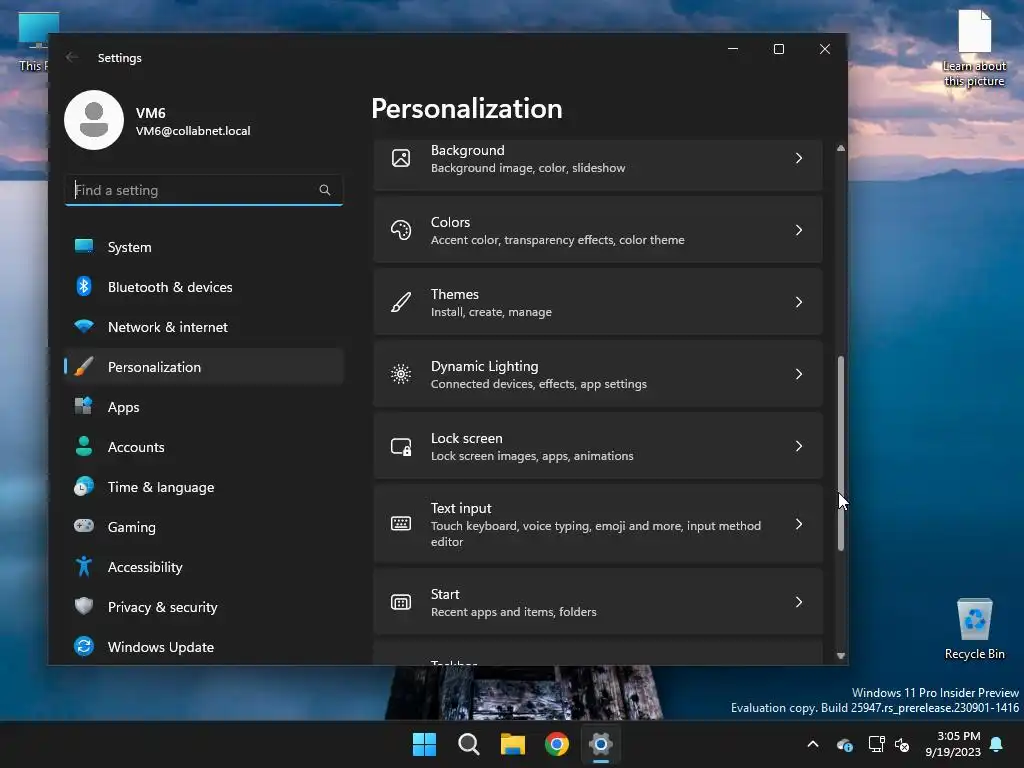
Task: Expand Text input chevron
Action: (799, 524)
